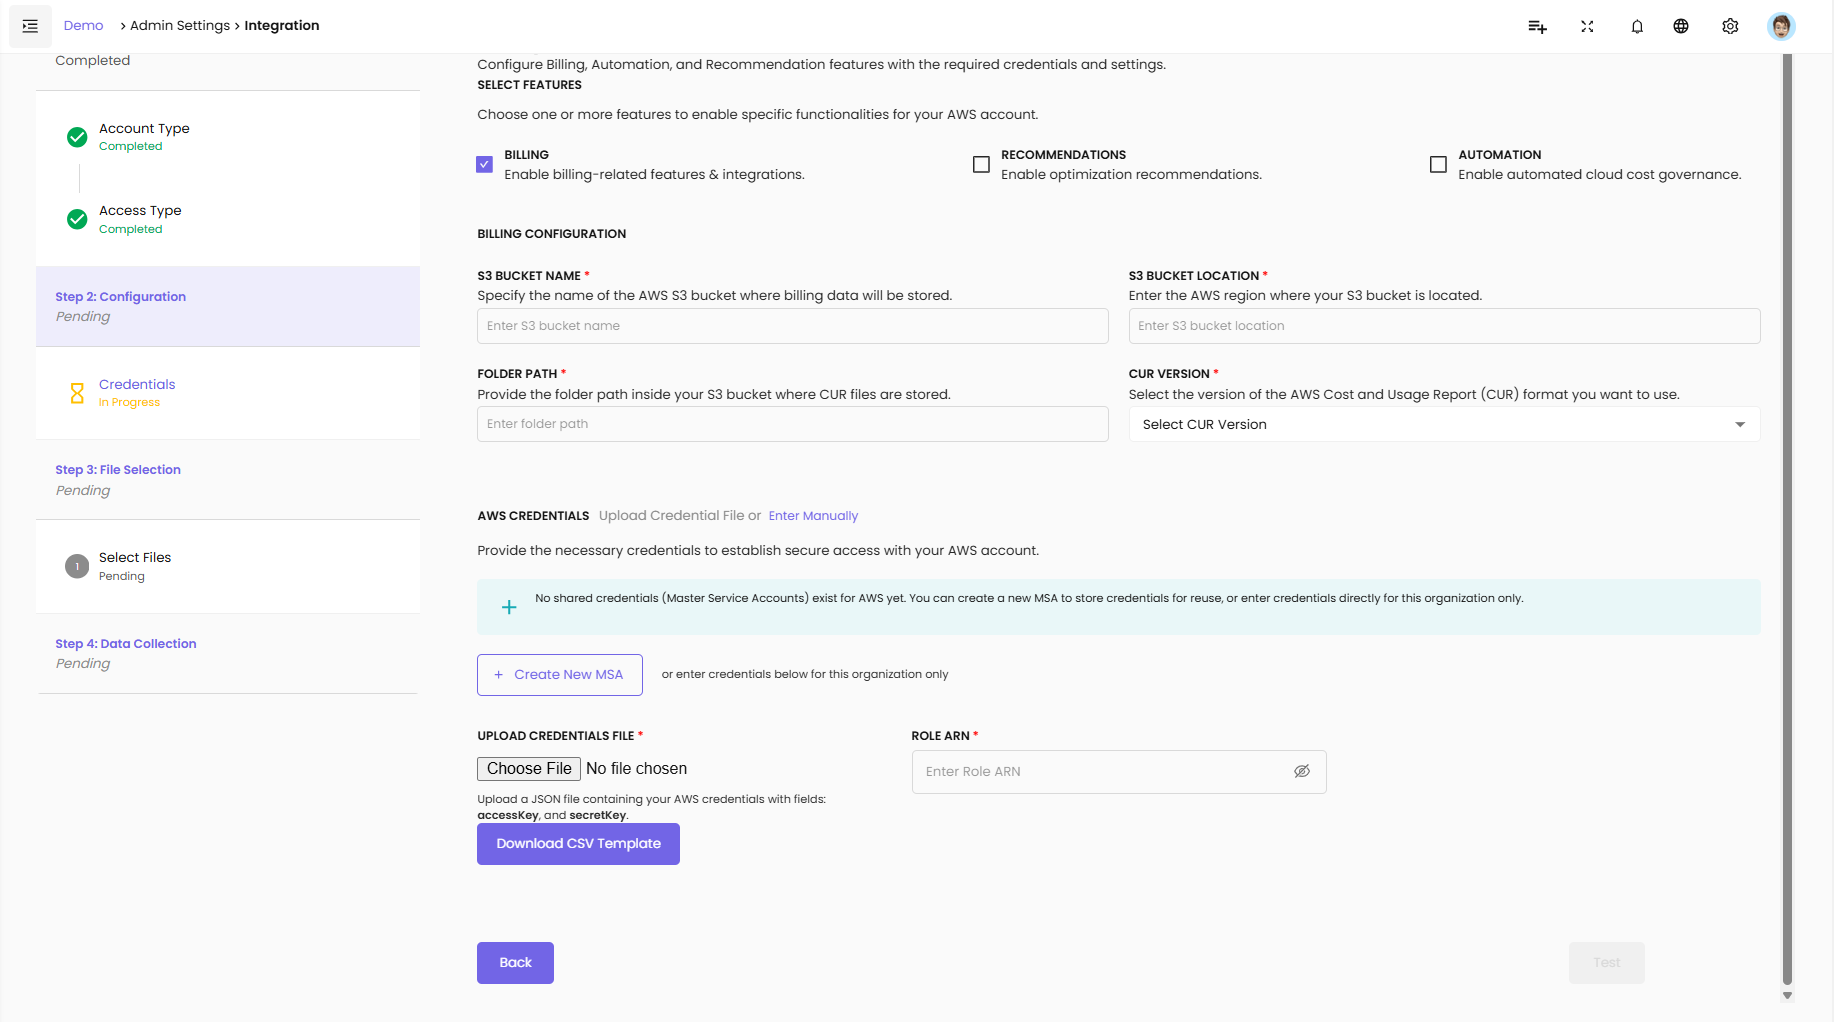Enable the Automation checkbox

pyautogui.click(x=1438, y=164)
